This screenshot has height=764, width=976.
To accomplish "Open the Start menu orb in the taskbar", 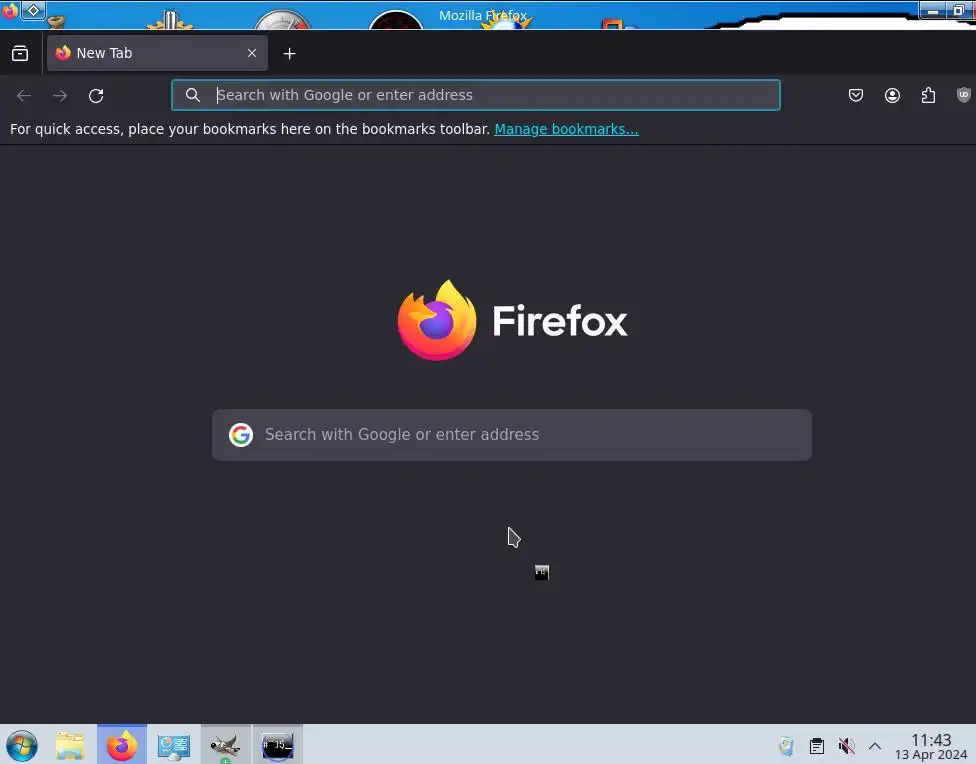I will click(22, 745).
